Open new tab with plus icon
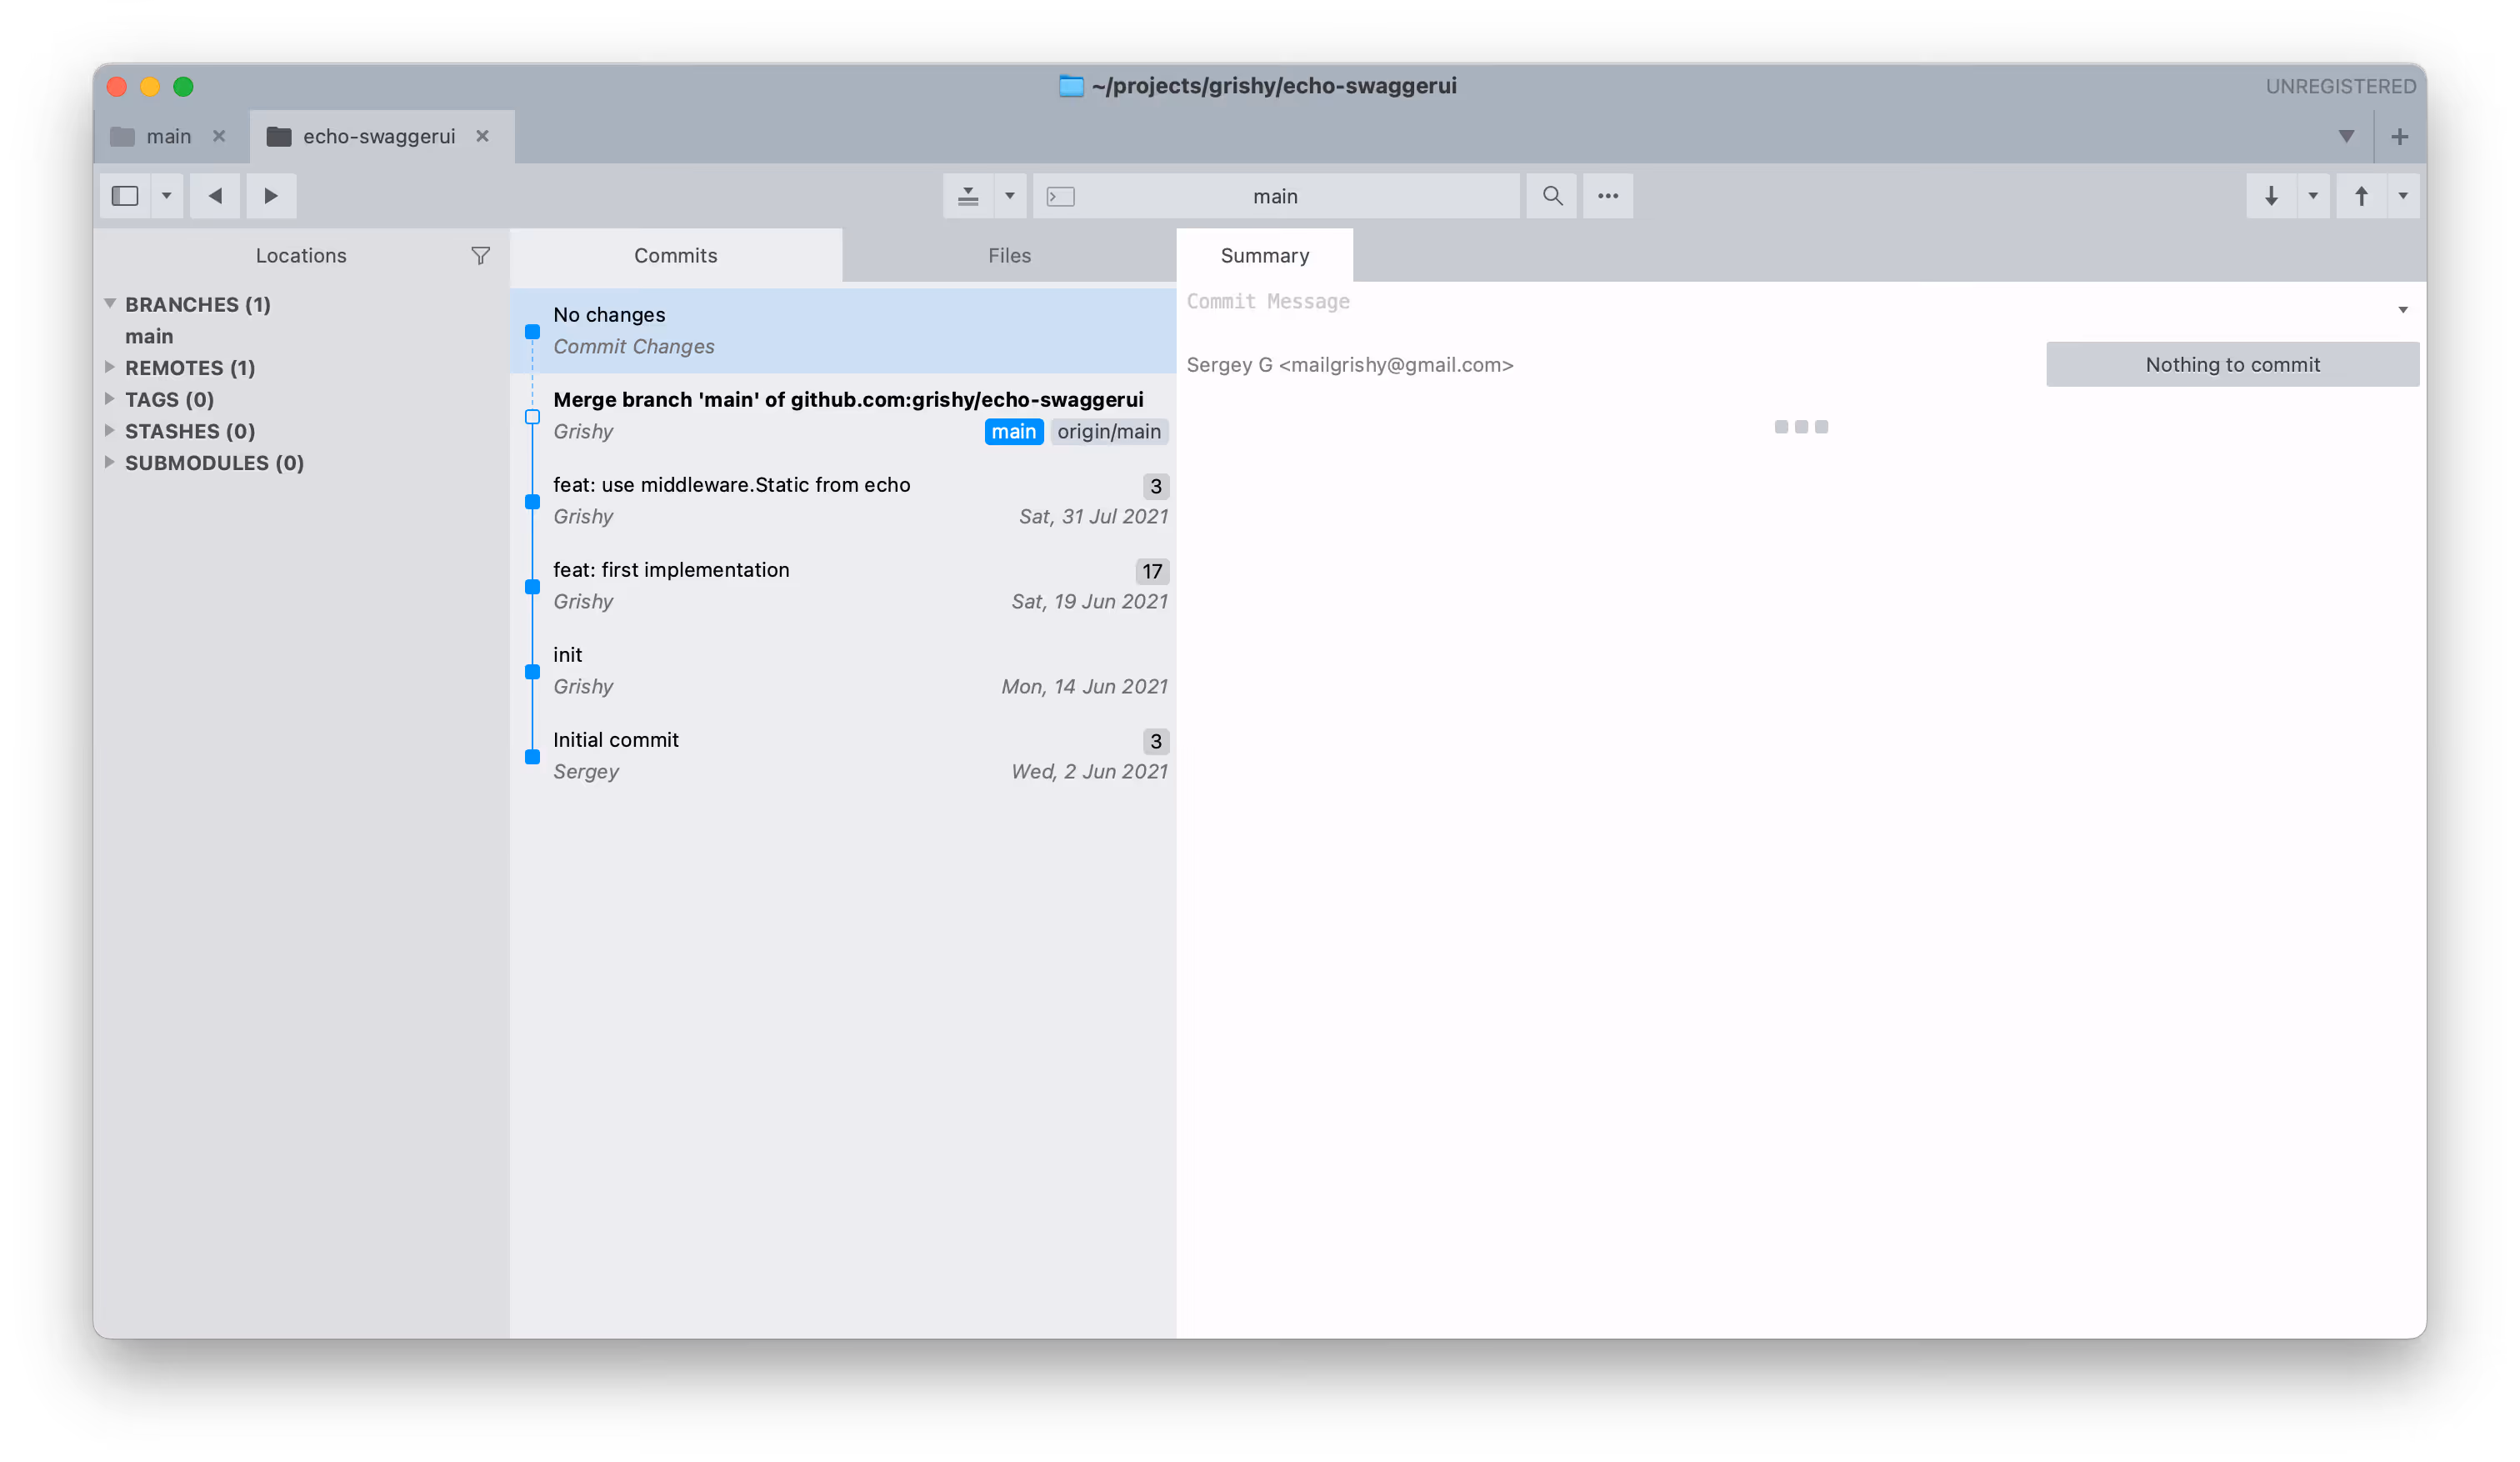This screenshot has height=1462, width=2520. tap(2398, 137)
